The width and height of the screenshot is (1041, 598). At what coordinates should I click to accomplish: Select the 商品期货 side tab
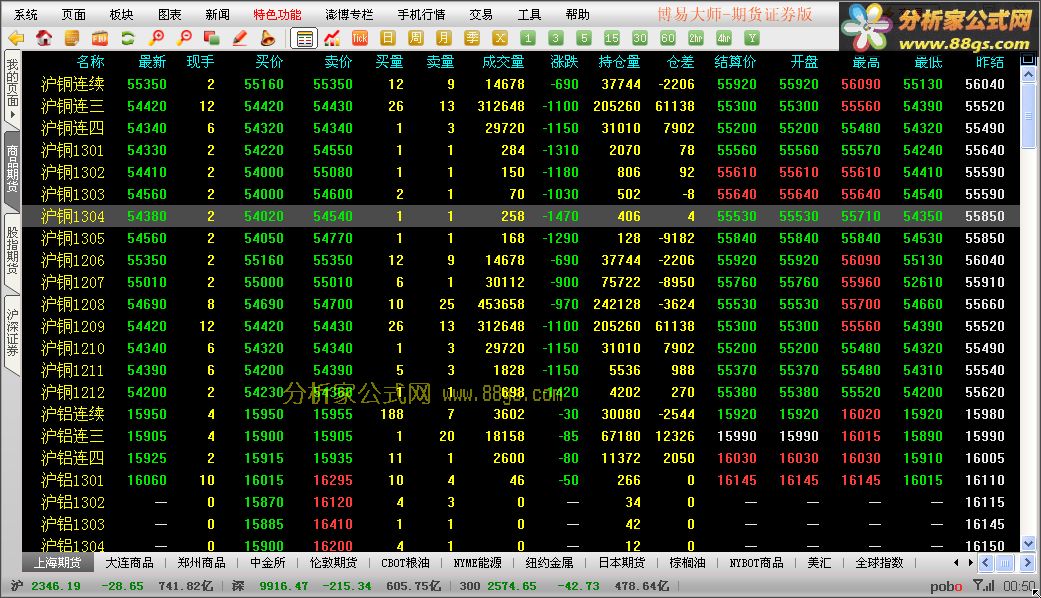12,169
